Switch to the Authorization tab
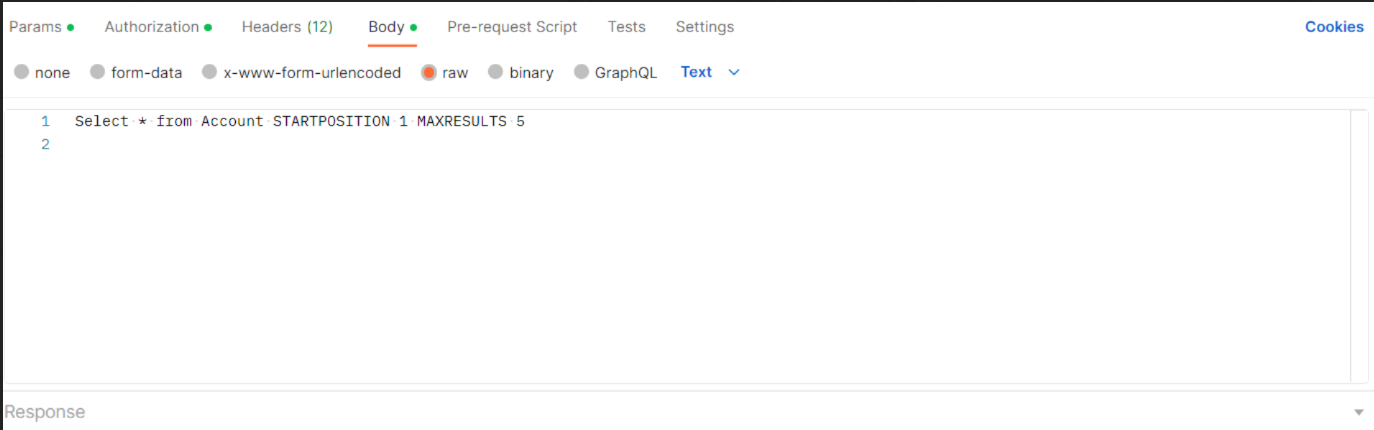The width and height of the screenshot is (1374, 430). coord(152,27)
